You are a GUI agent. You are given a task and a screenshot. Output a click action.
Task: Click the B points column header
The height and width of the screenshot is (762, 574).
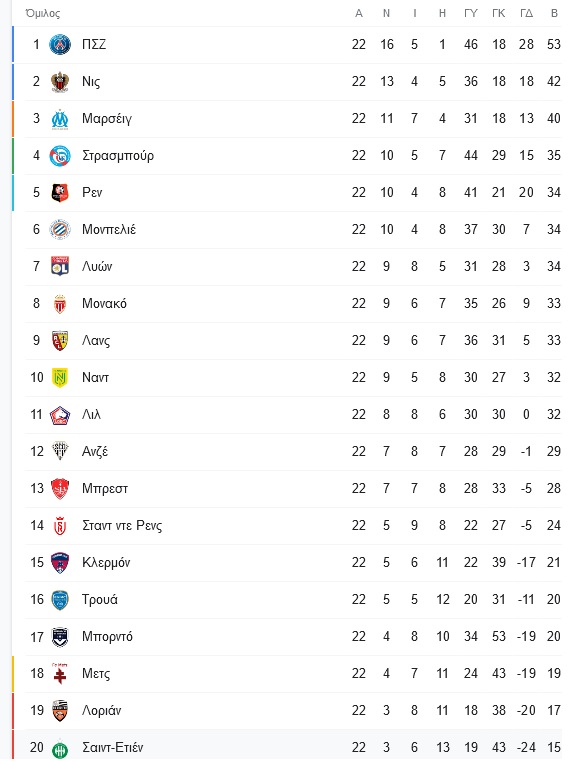pyautogui.click(x=554, y=13)
